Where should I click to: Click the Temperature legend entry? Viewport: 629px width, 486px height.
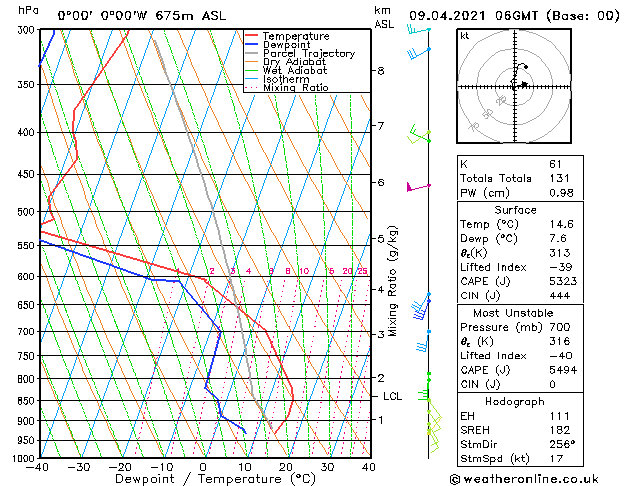click(x=296, y=36)
